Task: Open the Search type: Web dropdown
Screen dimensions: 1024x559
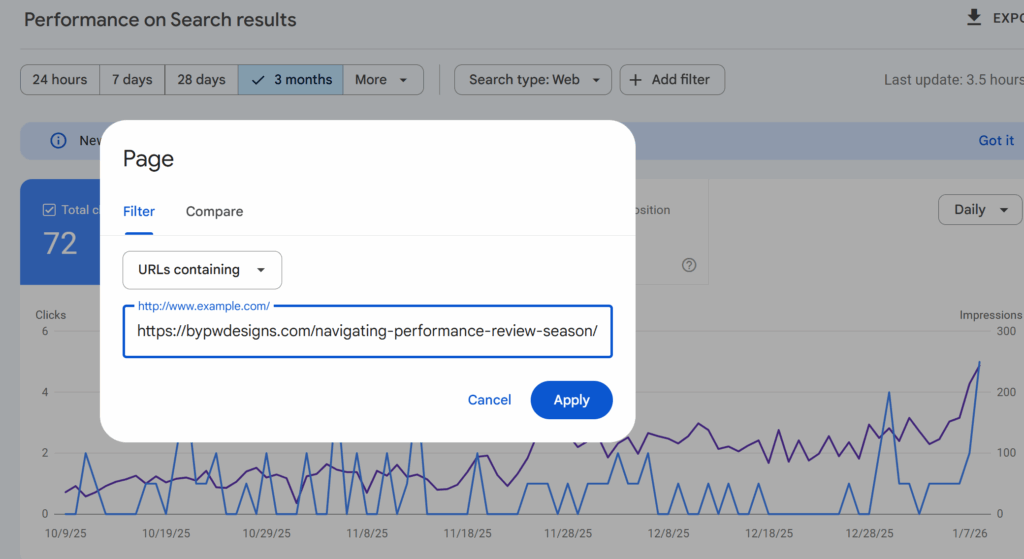Action: click(x=533, y=80)
